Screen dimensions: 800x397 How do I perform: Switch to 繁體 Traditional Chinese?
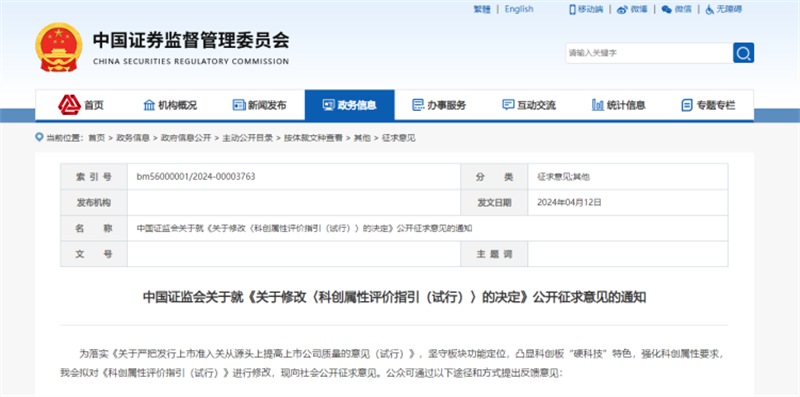[482, 9]
